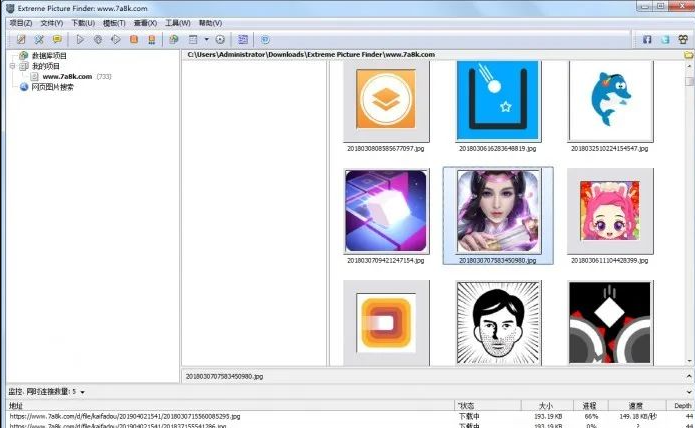Click the circular disc toolbar icon
Viewport: 695px width, 428px height.
(220, 39)
